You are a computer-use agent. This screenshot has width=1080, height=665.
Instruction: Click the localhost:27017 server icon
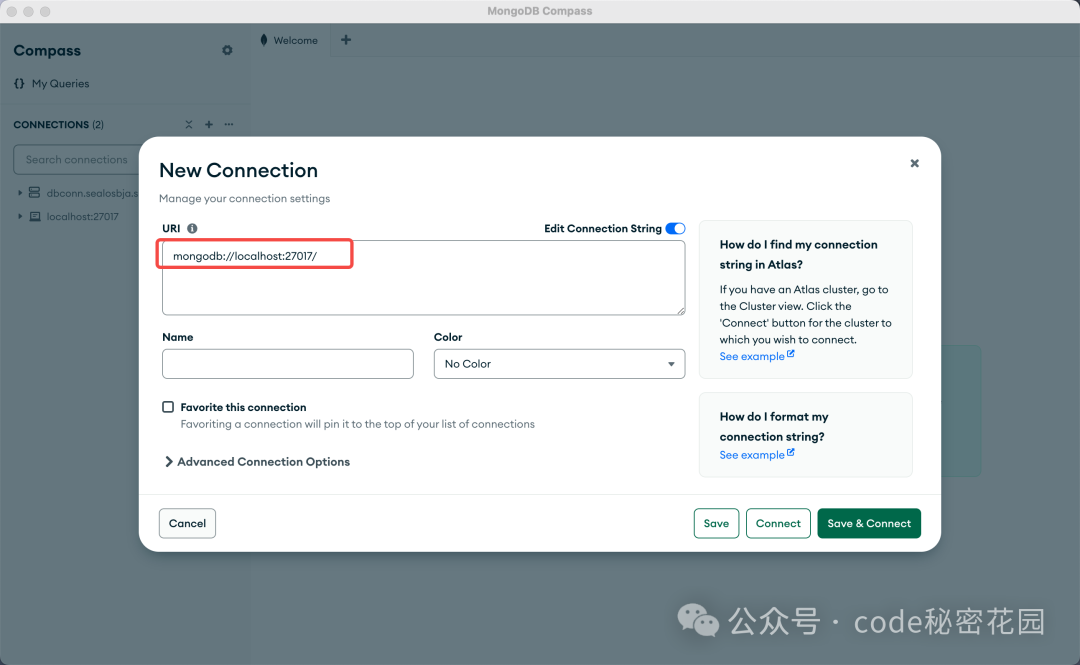pos(33,216)
